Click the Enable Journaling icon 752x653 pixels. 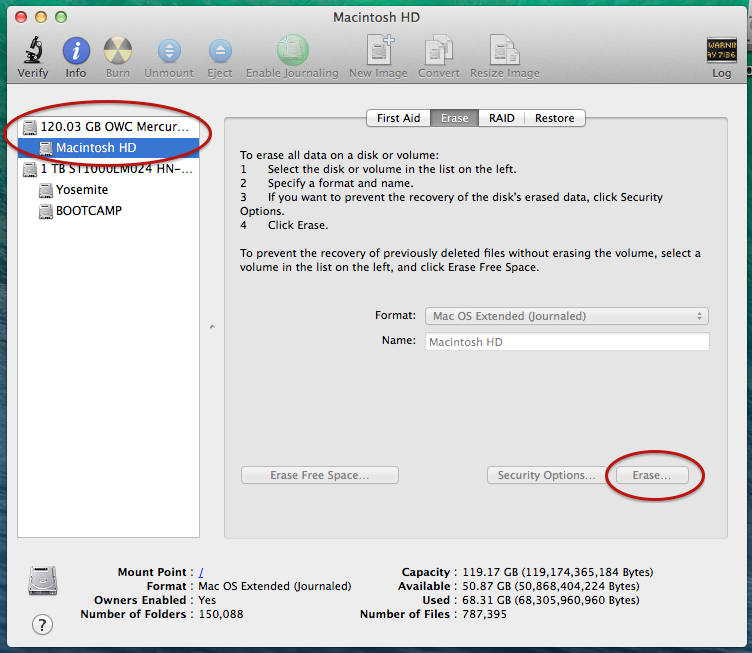pyautogui.click(x=292, y=50)
